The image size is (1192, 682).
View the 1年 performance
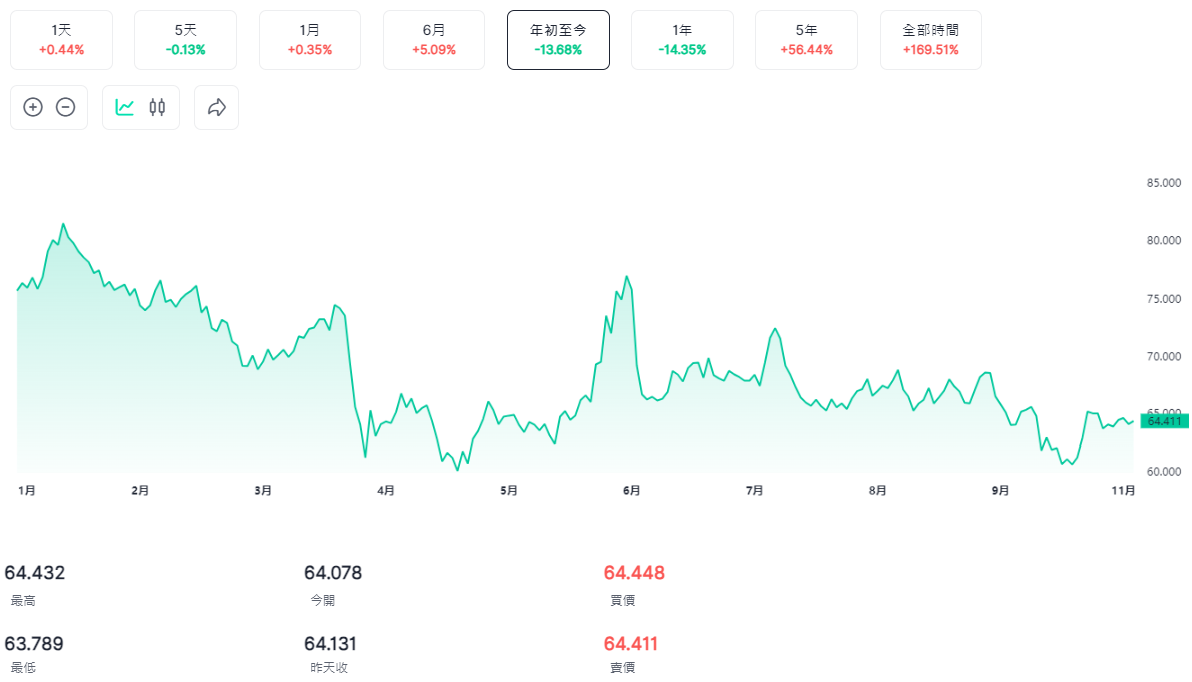click(x=682, y=40)
